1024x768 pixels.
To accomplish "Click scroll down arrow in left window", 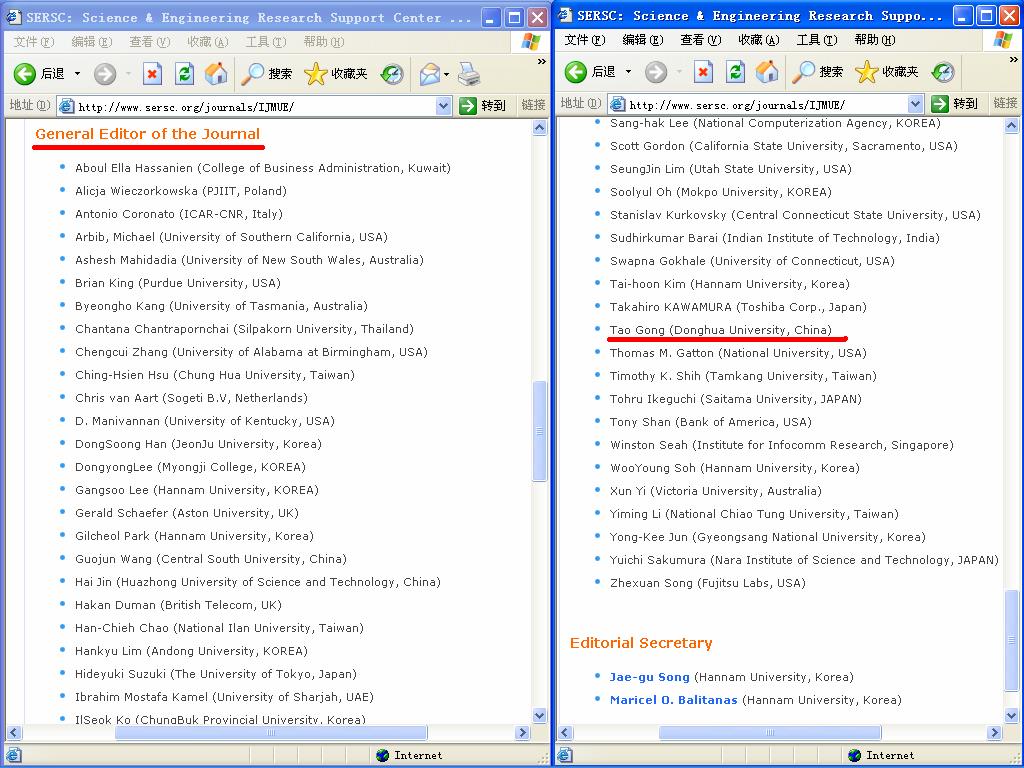I will coord(539,715).
